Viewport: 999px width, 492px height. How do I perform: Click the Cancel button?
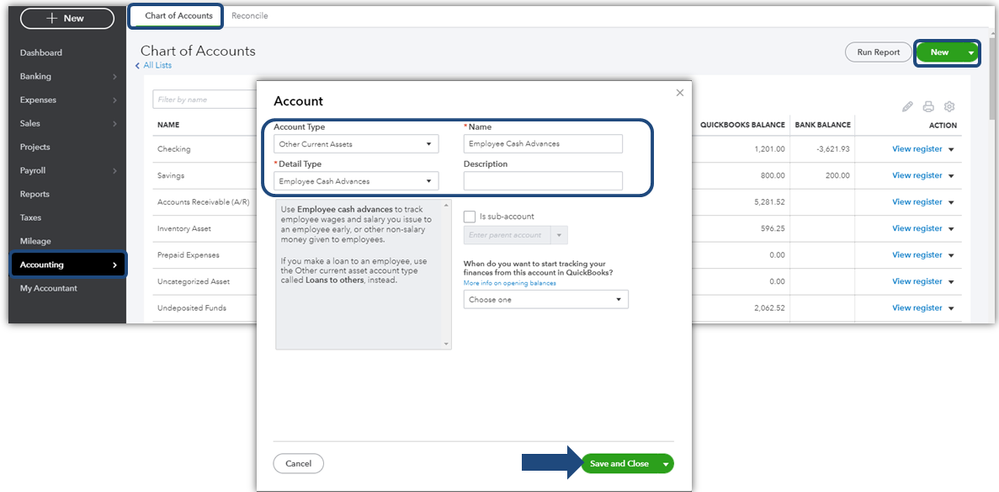click(298, 464)
